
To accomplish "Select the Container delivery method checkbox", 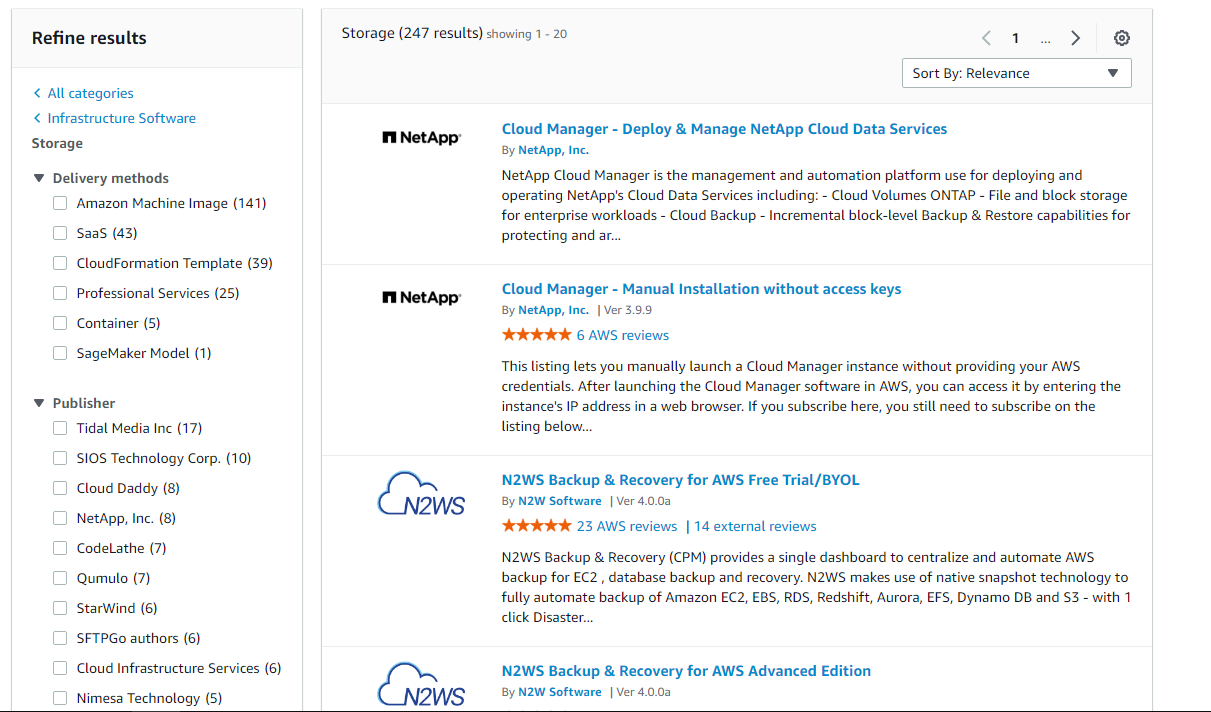I will tap(60, 323).
